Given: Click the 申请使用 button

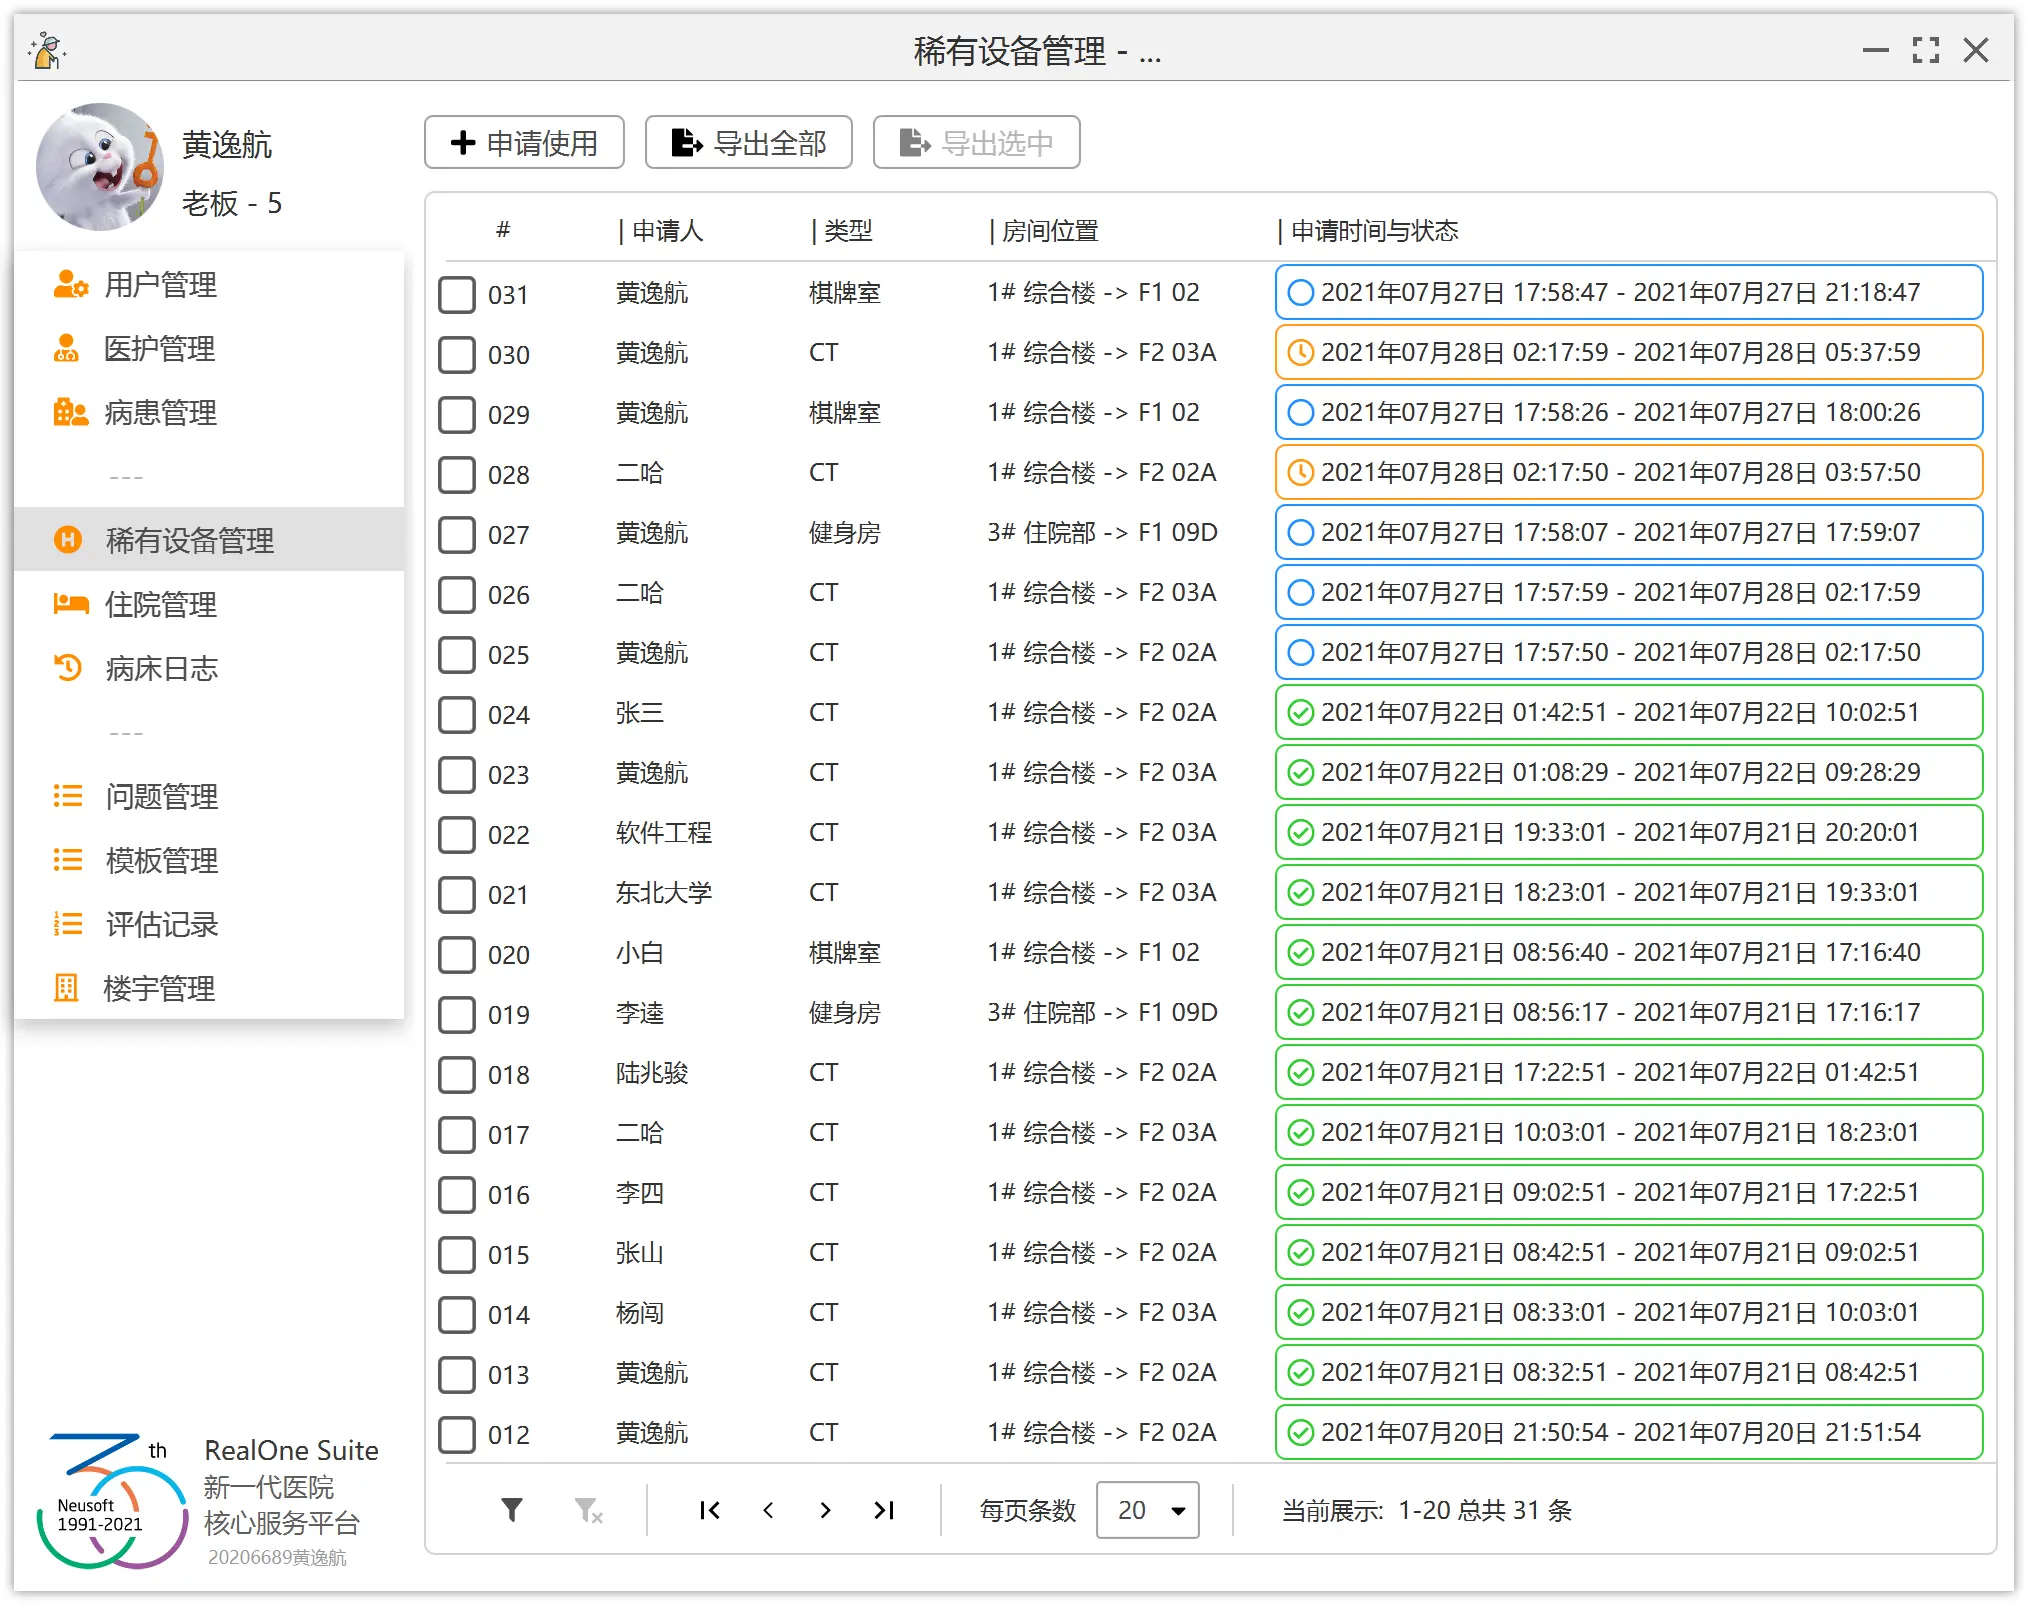Looking at the screenshot, I should pyautogui.click(x=524, y=143).
